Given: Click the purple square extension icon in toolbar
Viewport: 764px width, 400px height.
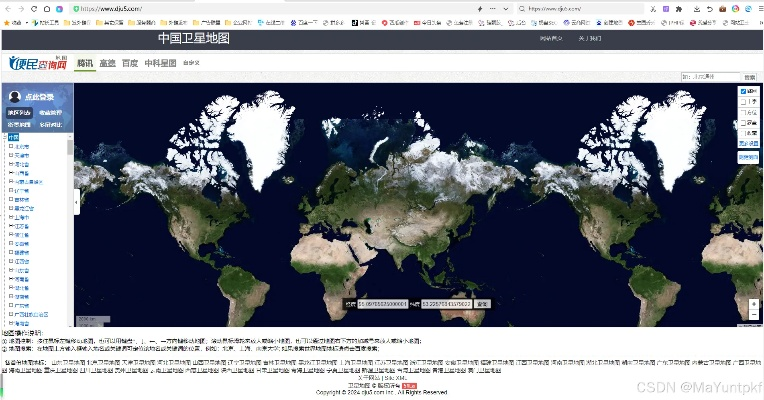Looking at the screenshot, I should (x=666, y=9).
